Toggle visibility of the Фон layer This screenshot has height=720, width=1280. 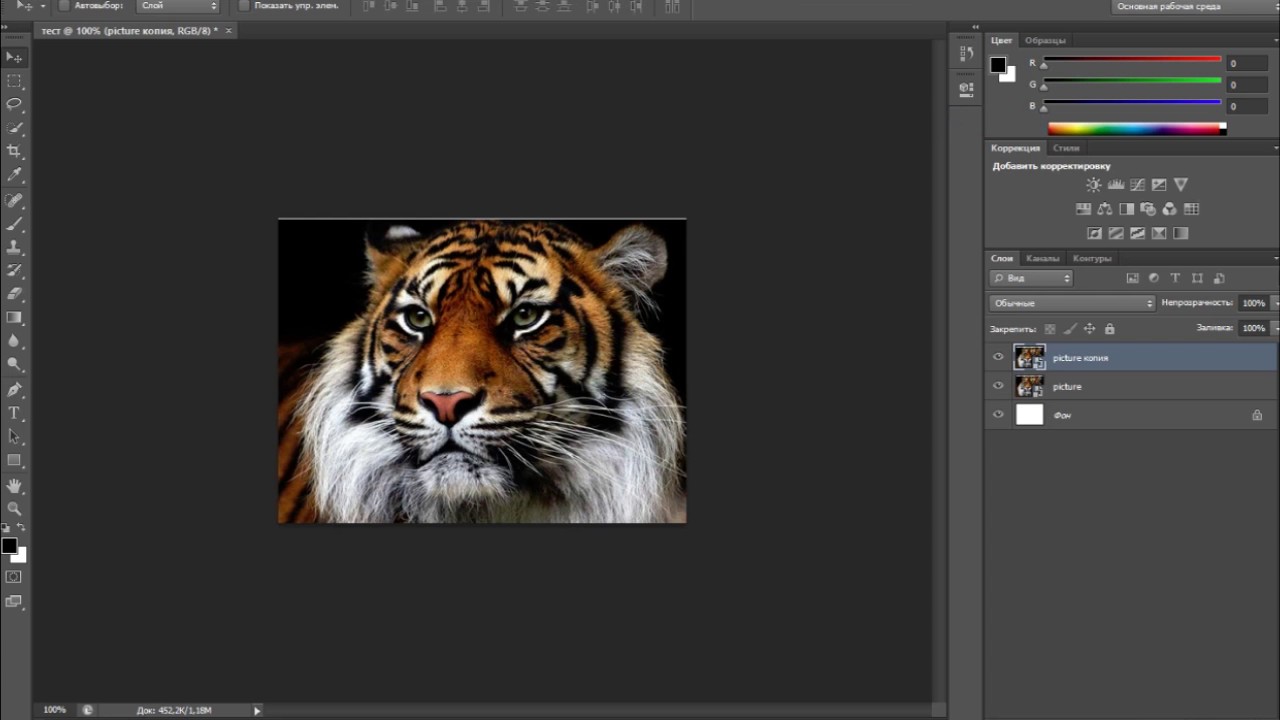[998, 415]
